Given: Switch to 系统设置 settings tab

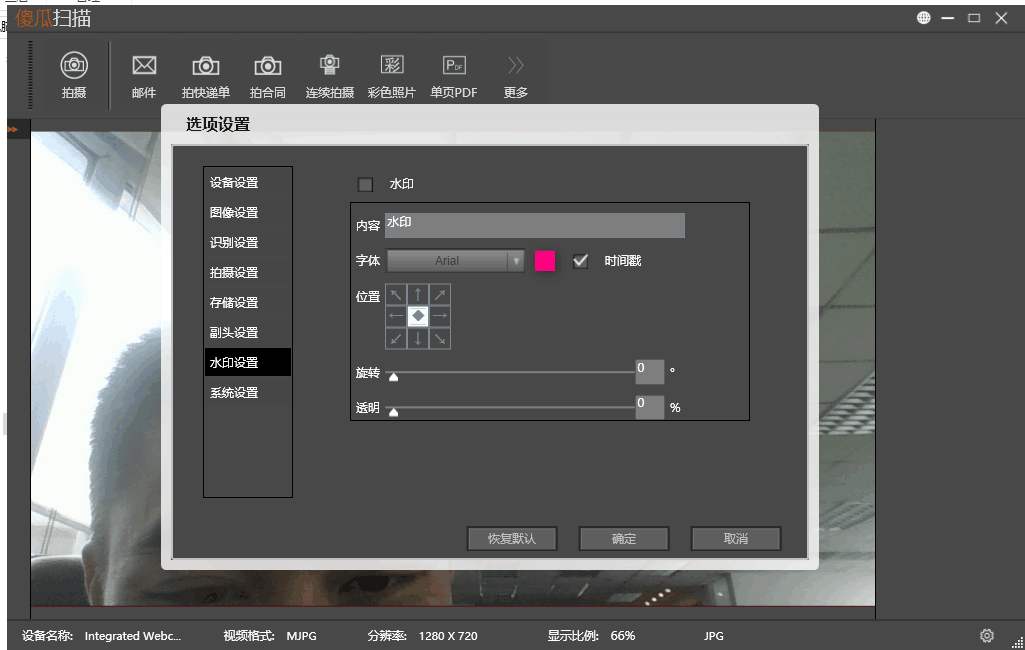Looking at the screenshot, I should pos(248,392).
